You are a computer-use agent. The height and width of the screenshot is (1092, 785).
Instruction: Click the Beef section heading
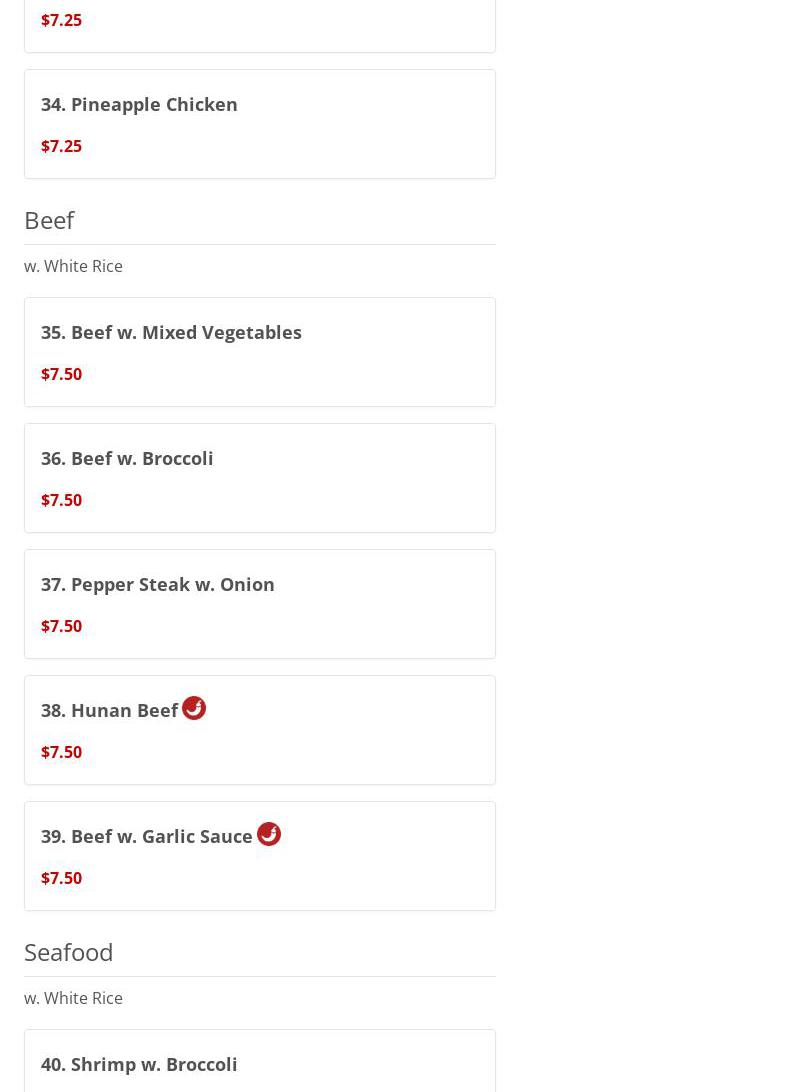point(49,220)
